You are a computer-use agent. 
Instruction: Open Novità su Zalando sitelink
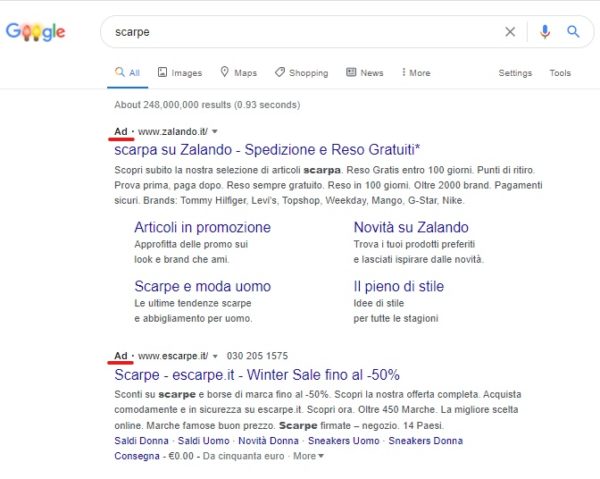coord(411,227)
